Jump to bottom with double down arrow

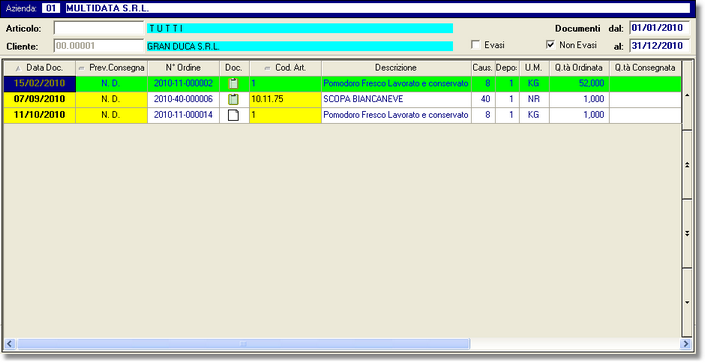pyautogui.click(x=687, y=233)
